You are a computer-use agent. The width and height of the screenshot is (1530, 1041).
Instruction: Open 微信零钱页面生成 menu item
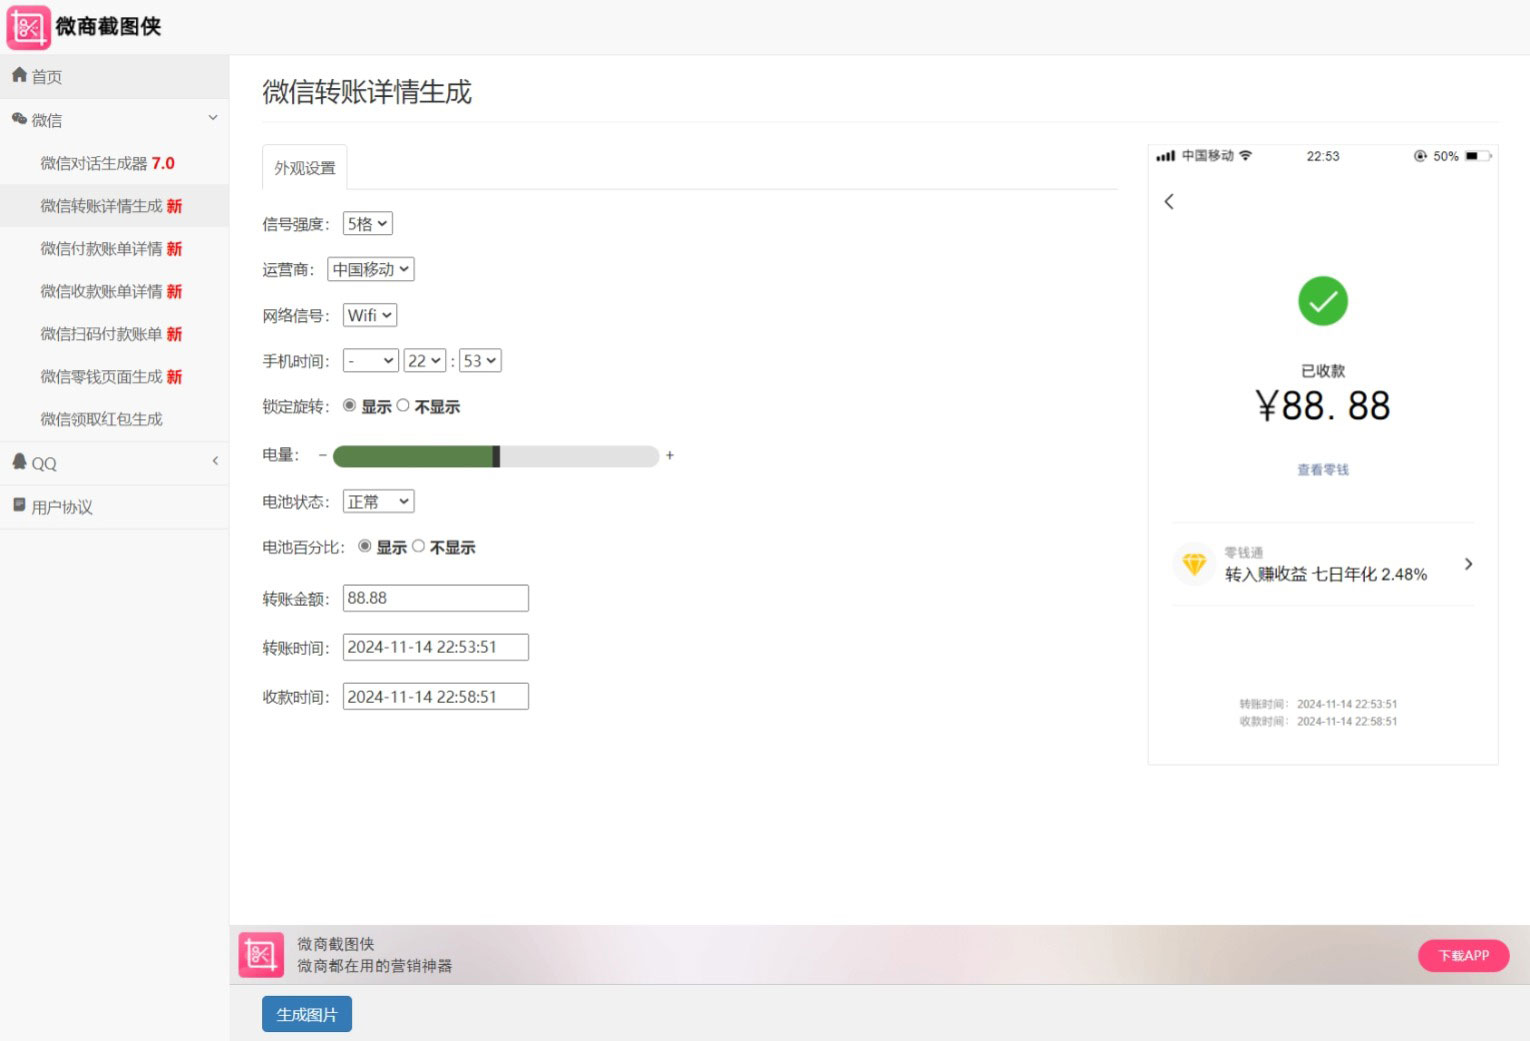[114, 377]
